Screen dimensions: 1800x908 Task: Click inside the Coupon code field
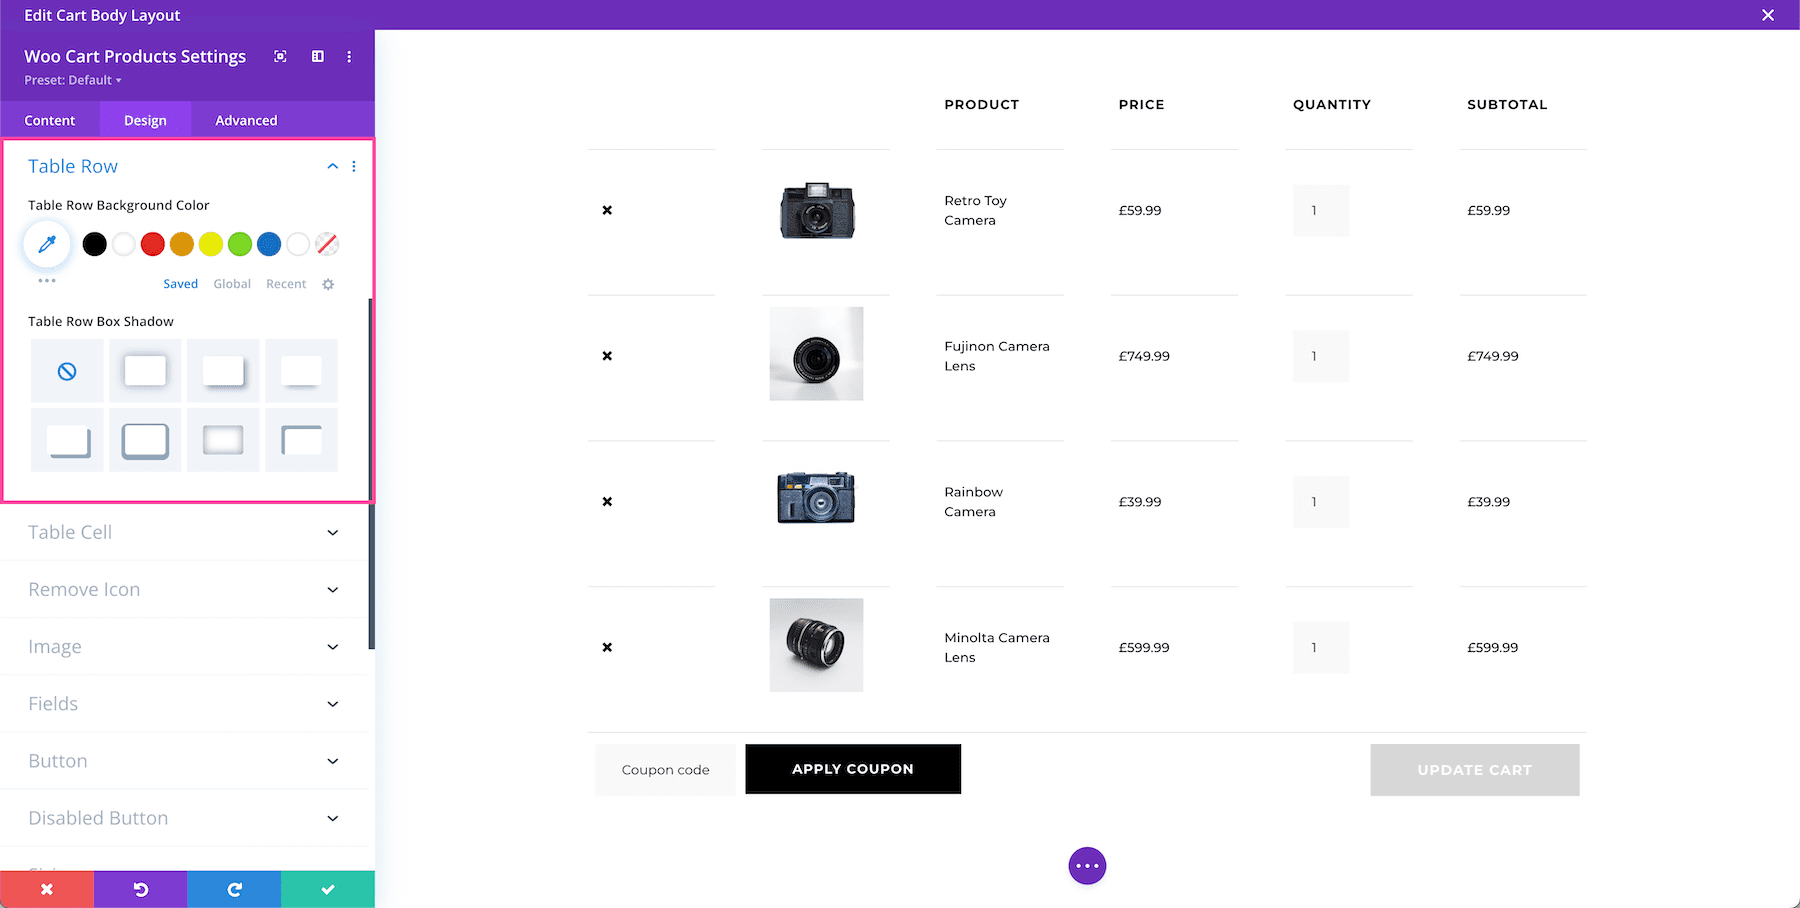click(664, 769)
